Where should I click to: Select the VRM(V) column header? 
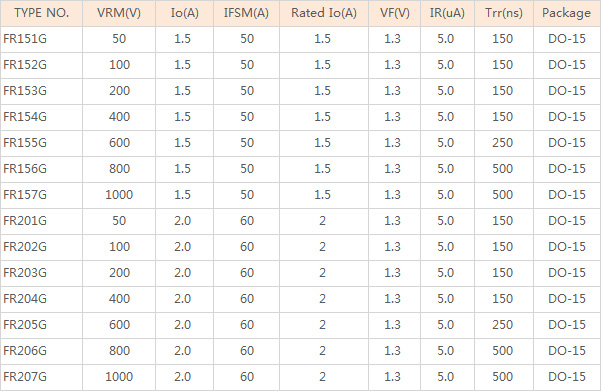coord(119,13)
